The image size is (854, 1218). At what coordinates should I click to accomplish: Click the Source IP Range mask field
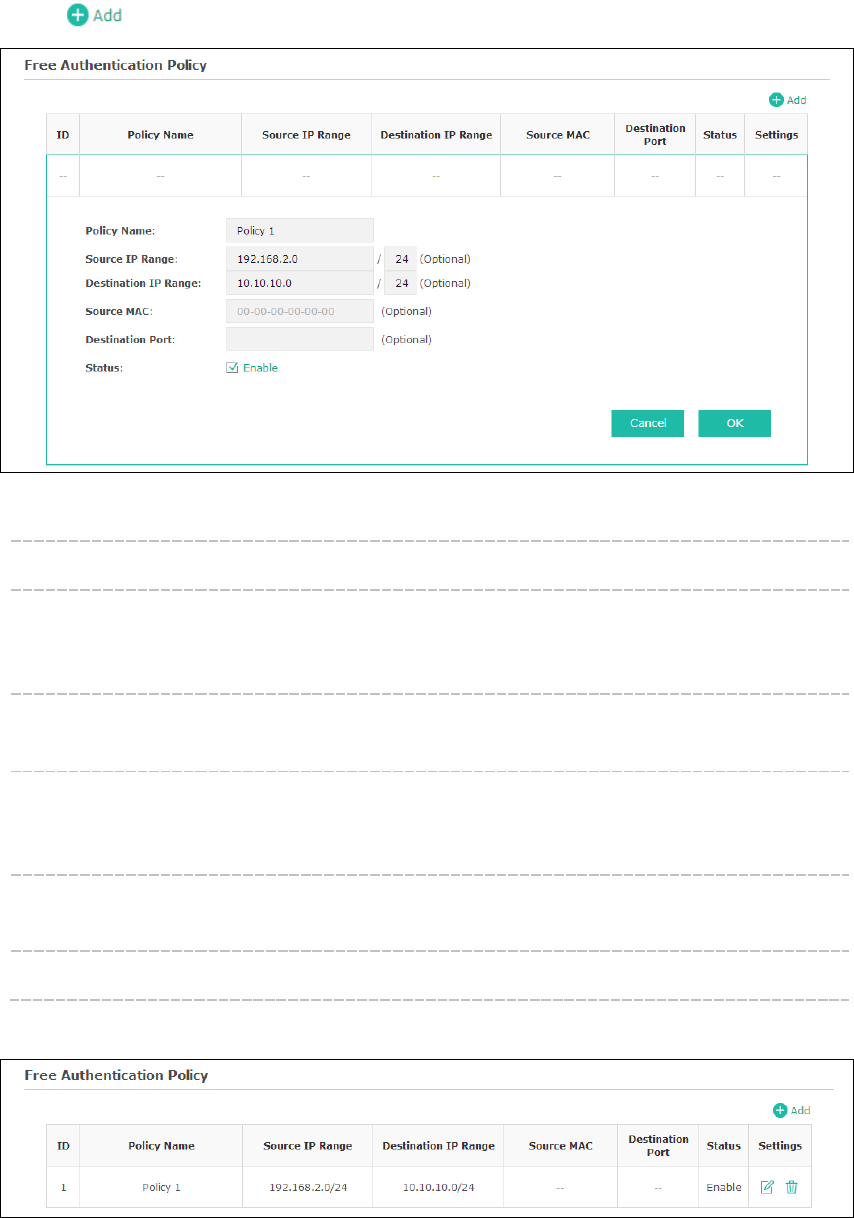point(401,258)
